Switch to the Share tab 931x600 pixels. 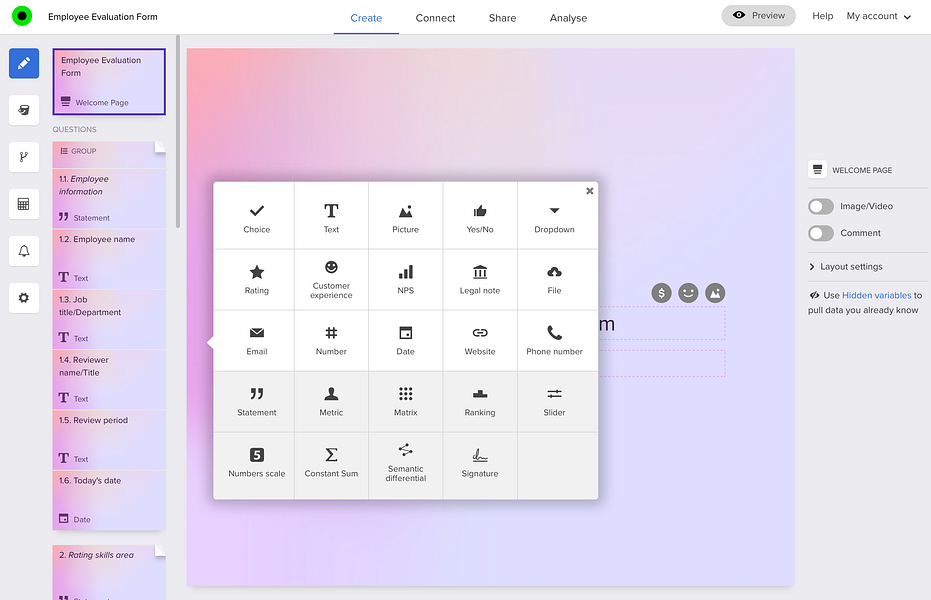[502, 18]
